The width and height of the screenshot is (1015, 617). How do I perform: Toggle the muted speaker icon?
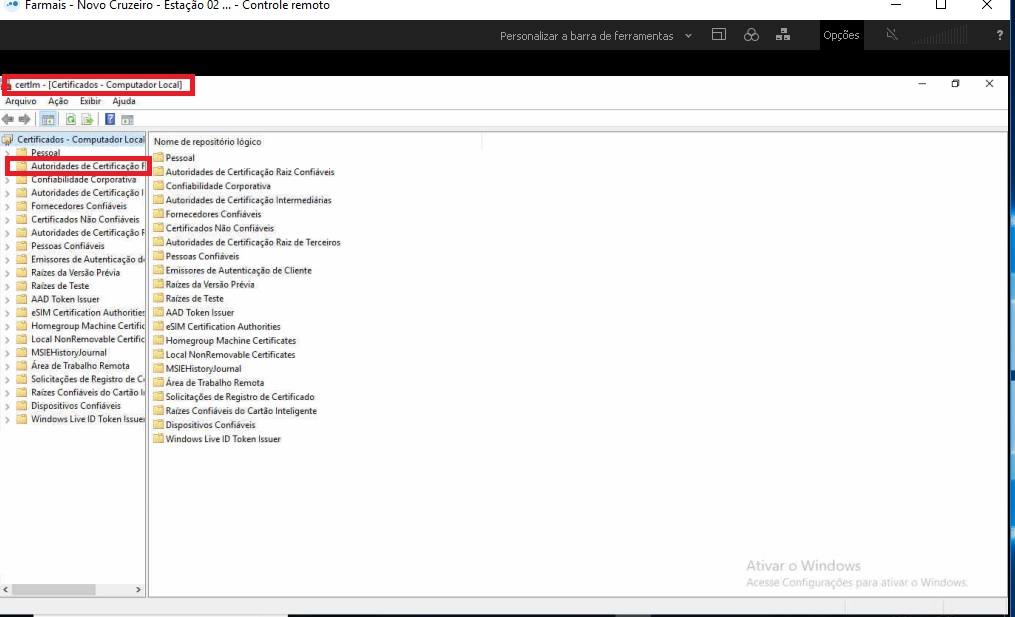(892, 35)
